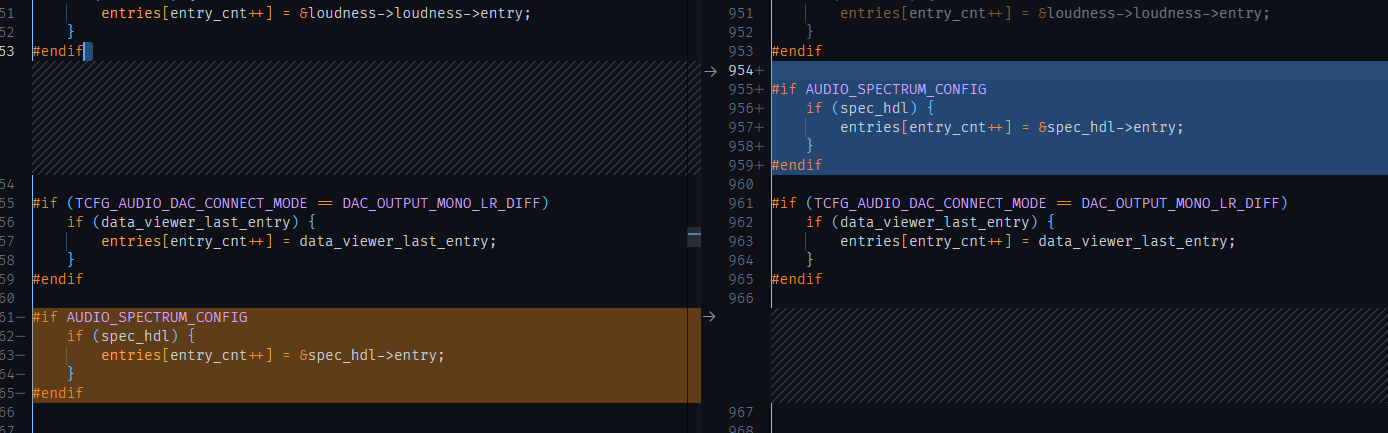This screenshot has width=1388, height=433.
Task: Select line number 954 in the right gutter
Action: [741, 70]
